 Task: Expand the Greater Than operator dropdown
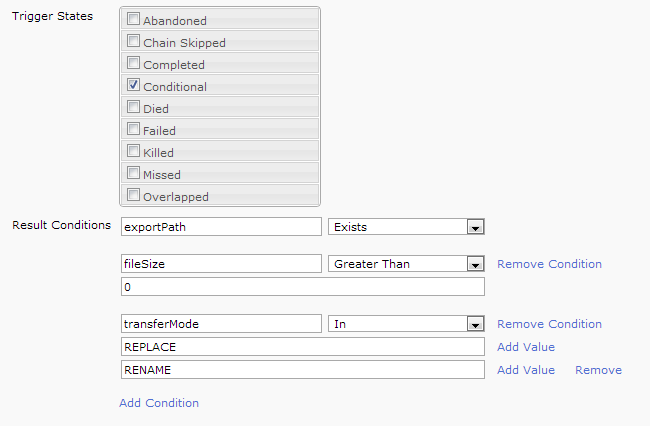[x=475, y=264]
